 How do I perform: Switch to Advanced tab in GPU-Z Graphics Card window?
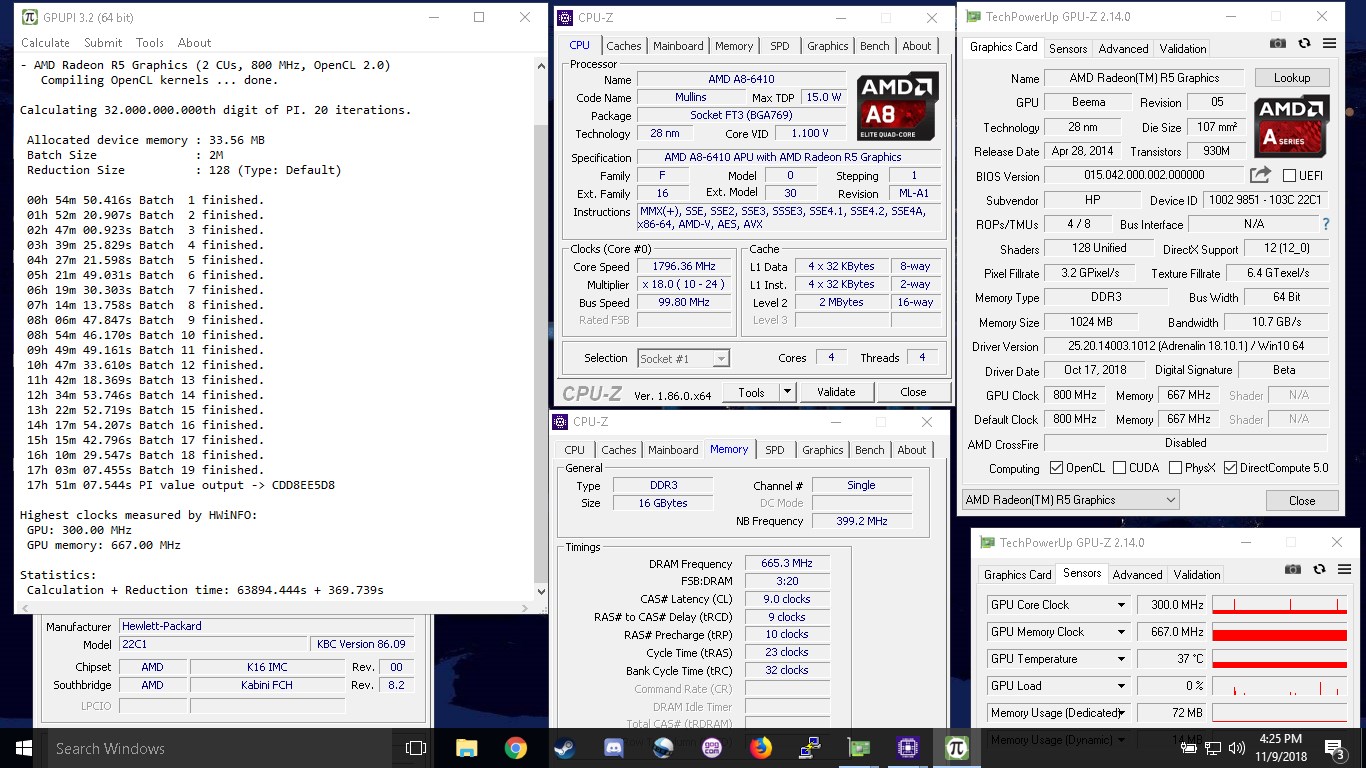click(1123, 48)
